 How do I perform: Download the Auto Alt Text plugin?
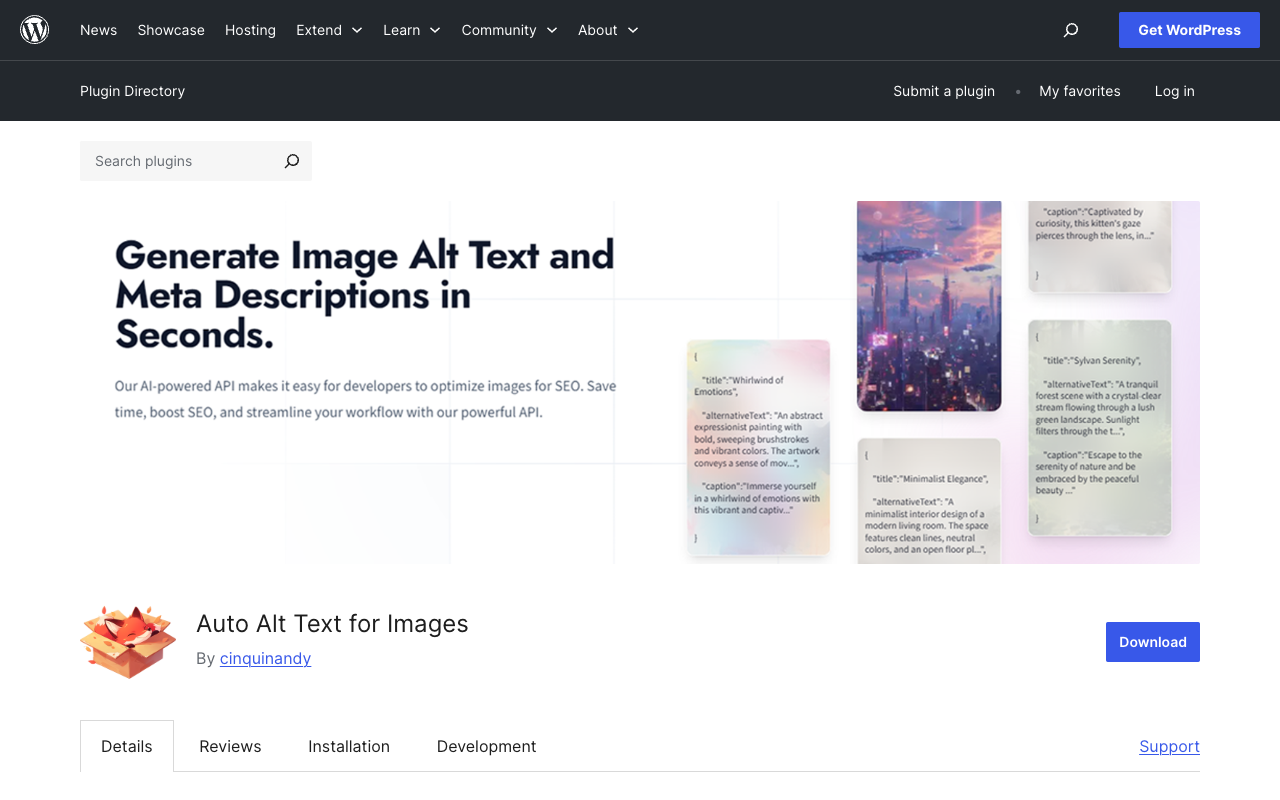click(1153, 642)
